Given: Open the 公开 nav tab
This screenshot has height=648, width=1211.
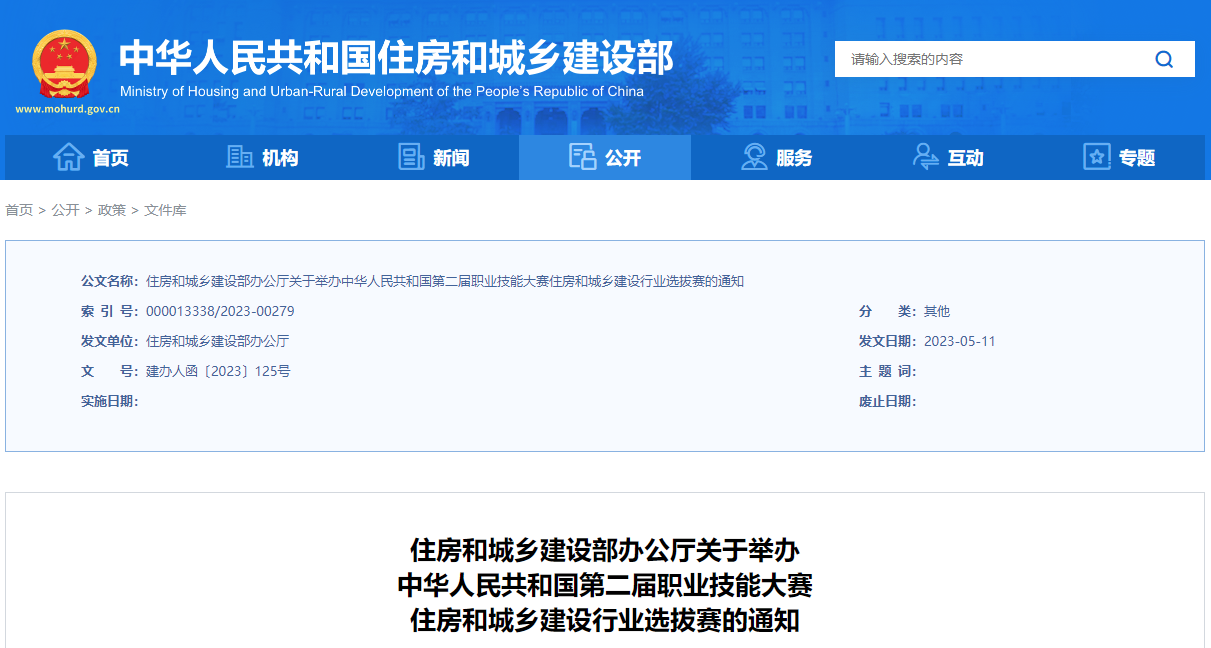Looking at the screenshot, I should click(x=605, y=158).
